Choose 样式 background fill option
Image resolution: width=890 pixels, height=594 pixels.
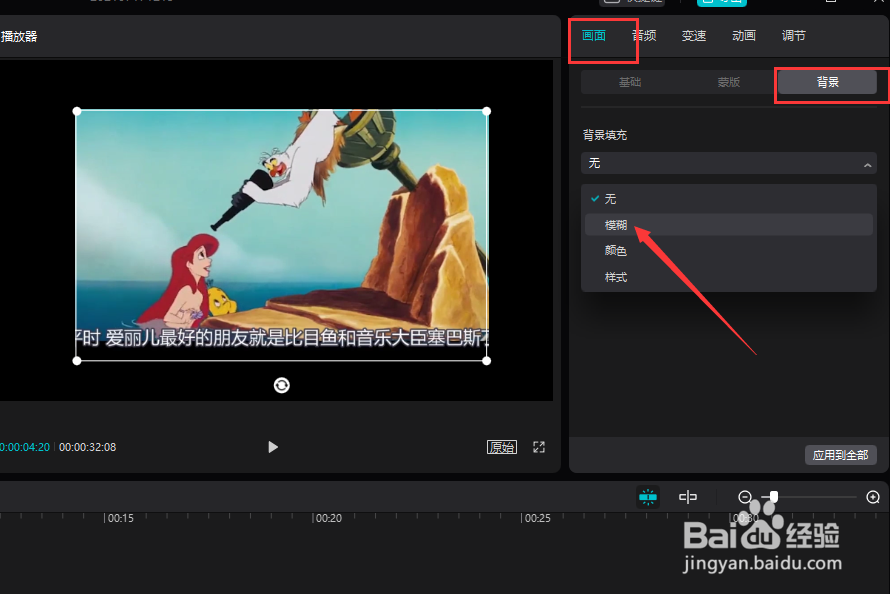[x=729, y=277]
